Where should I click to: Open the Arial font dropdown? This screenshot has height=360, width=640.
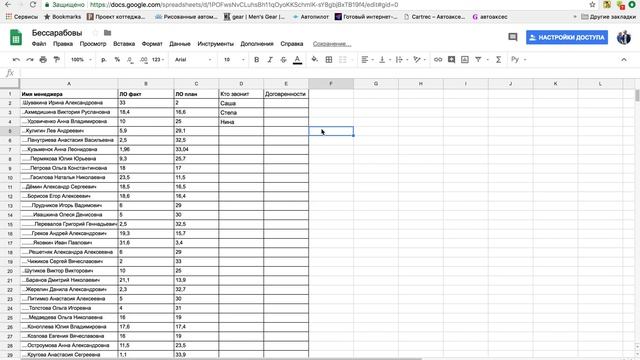coord(193,60)
